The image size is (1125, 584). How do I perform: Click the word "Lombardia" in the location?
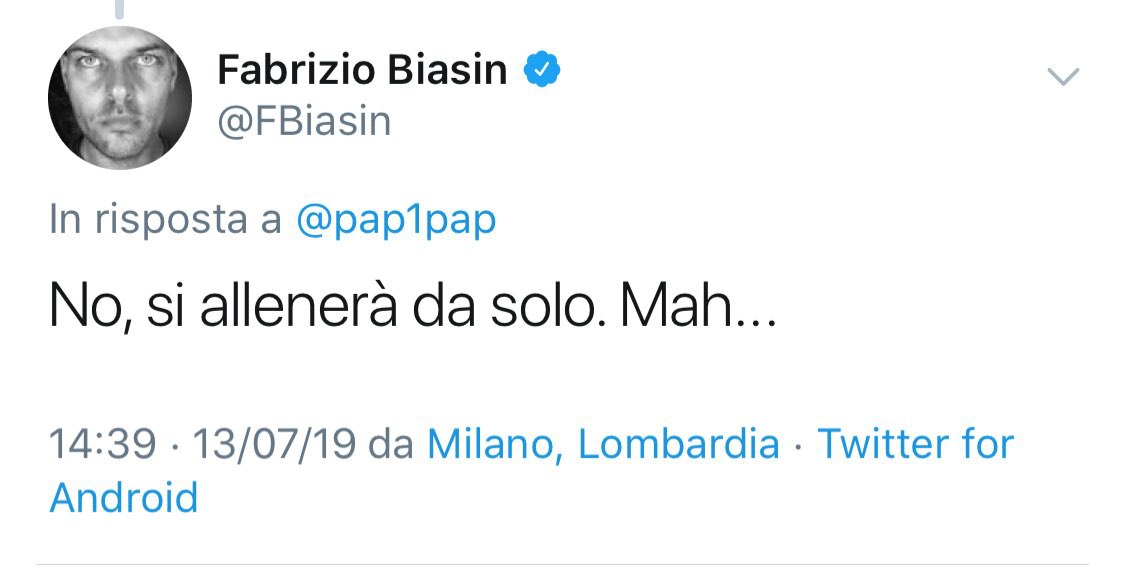pos(679,444)
